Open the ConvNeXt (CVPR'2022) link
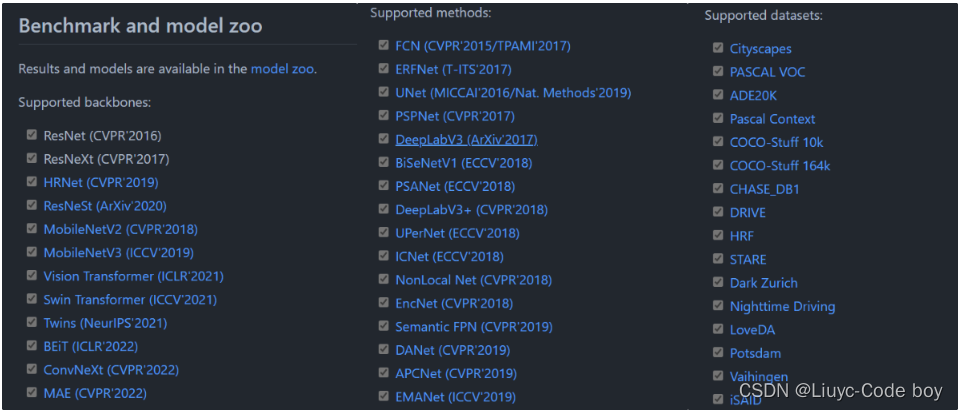The height and width of the screenshot is (411, 959). pyautogui.click(x=111, y=370)
